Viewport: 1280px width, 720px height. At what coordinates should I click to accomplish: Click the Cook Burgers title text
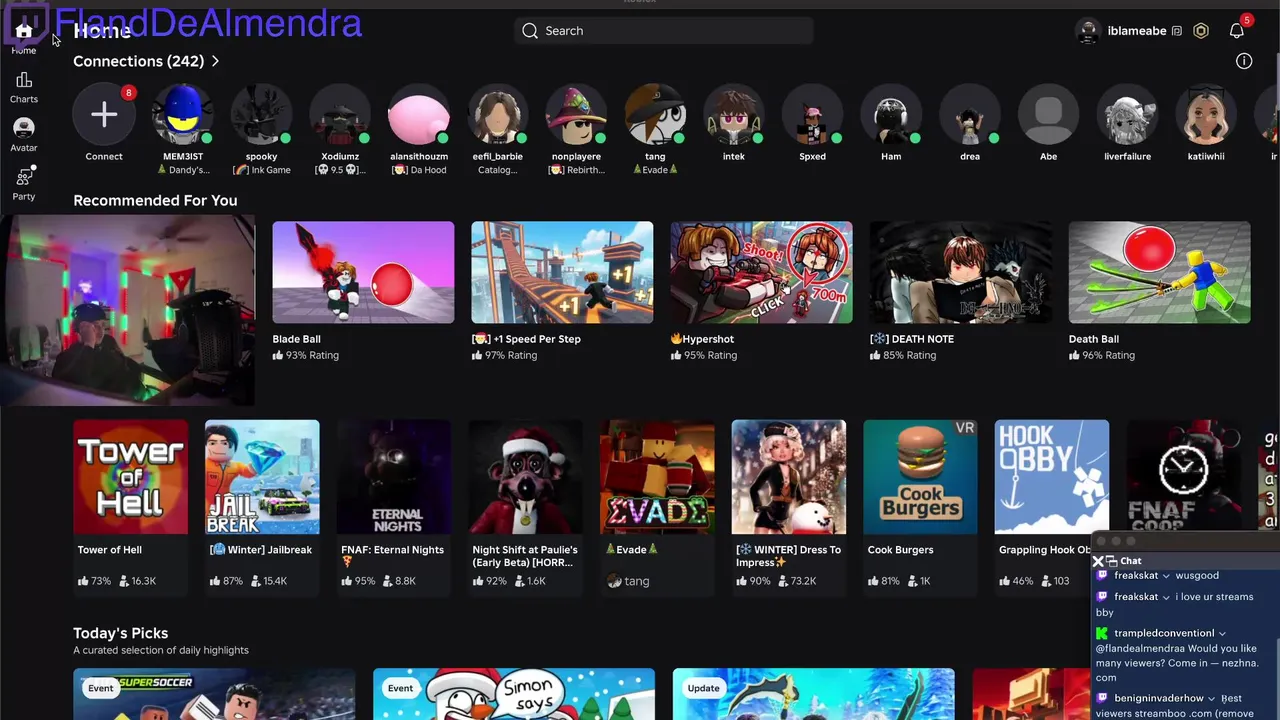[900, 550]
